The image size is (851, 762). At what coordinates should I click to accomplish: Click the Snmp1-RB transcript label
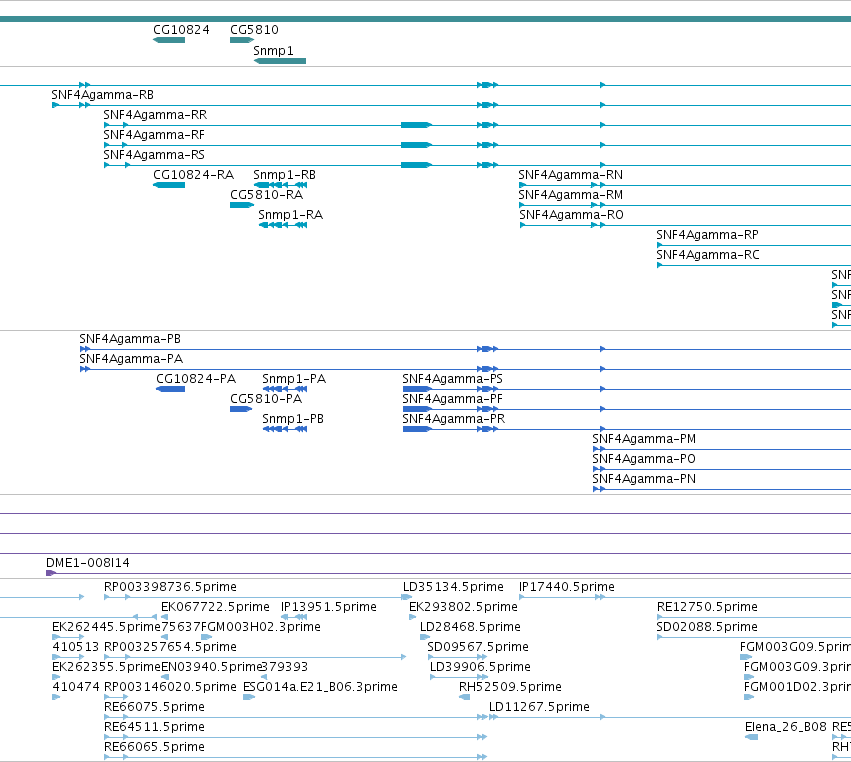click(284, 175)
